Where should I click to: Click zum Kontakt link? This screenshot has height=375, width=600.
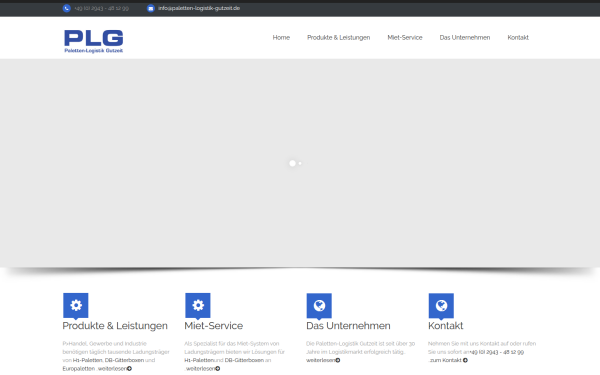tap(446, 360)
